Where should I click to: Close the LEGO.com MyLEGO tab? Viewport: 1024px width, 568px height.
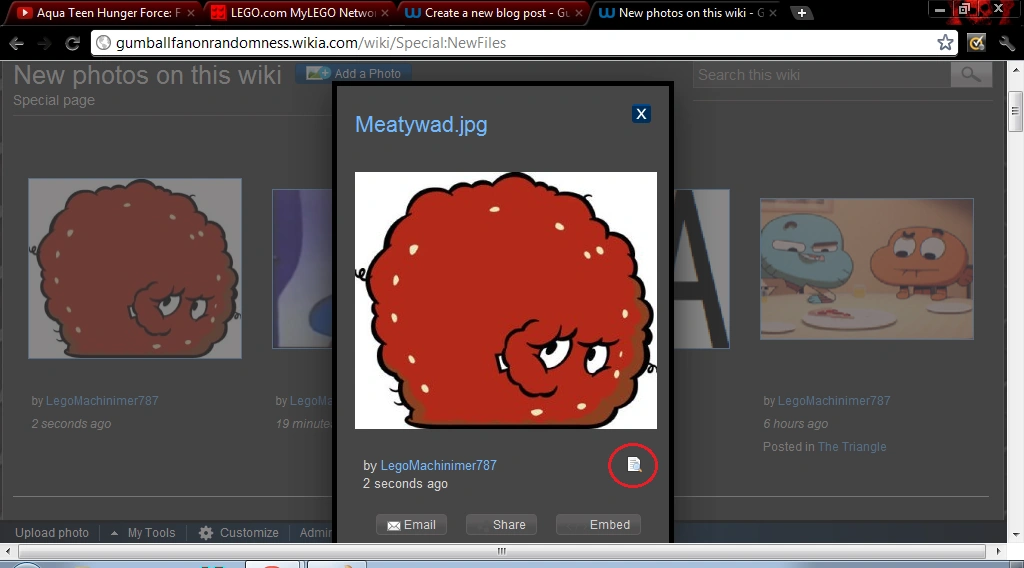[x=385, y=12]
